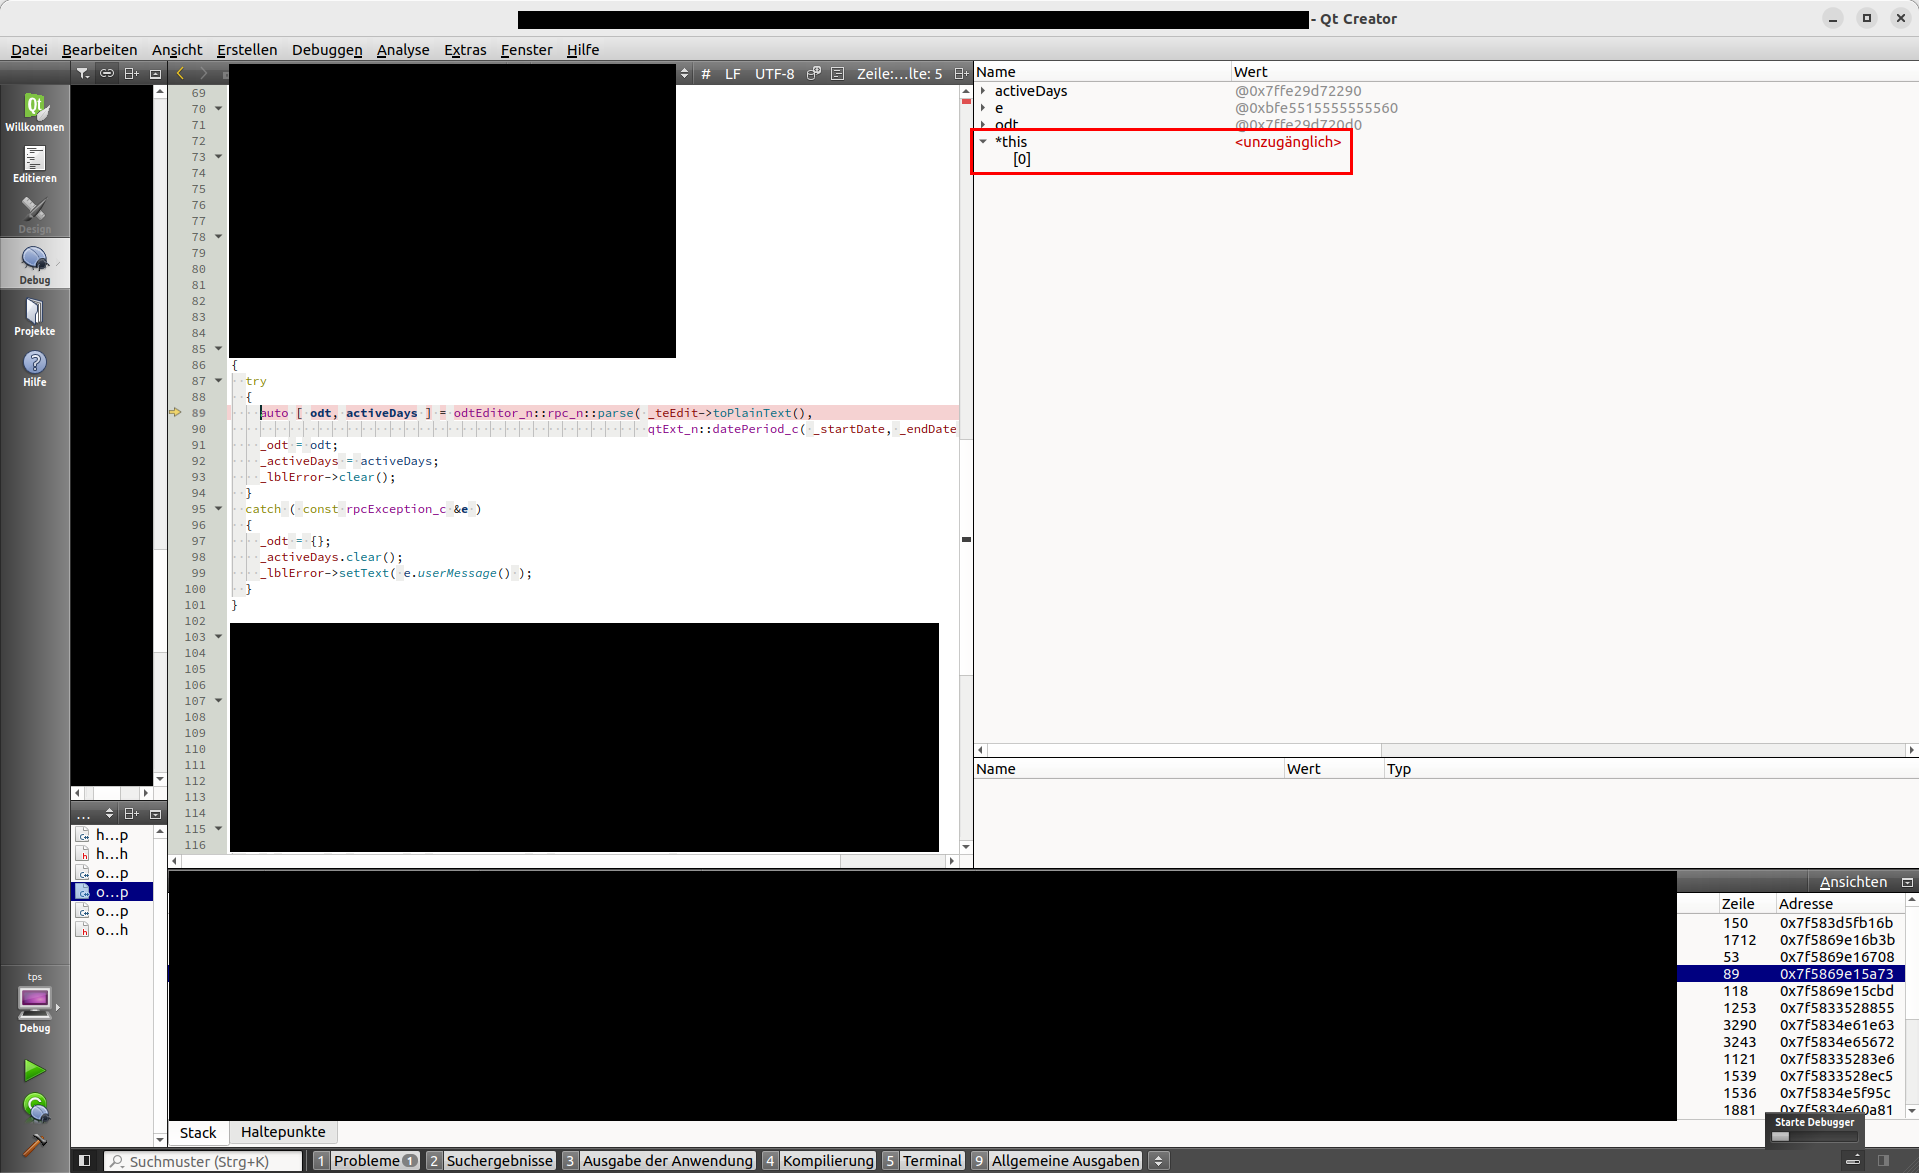1919x1173 pixels.
Task: Open the Kompilierung output pane
Action: click(818, 1161)
